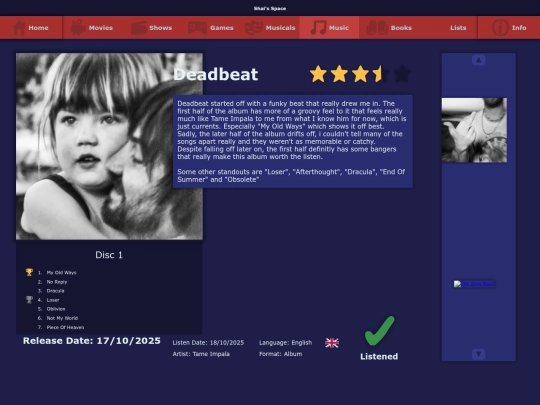This screenshot has width=540, height=405.
Task: Click the game controller icon beside Games
Action: (197, 28)
